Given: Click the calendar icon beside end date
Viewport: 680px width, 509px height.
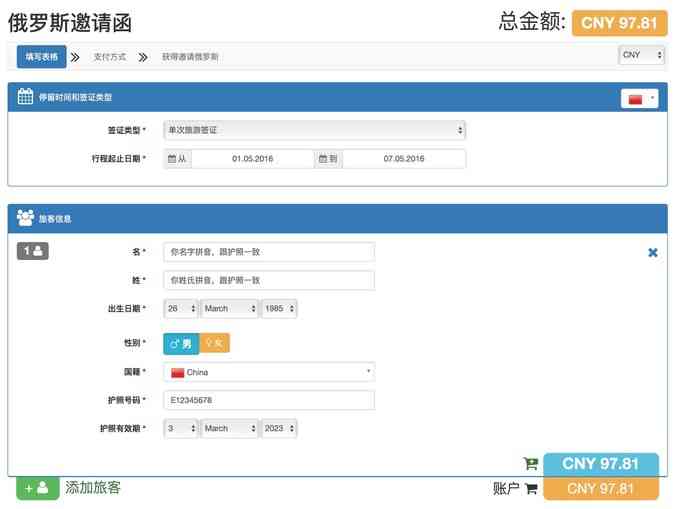Looking at the screenshot, I should [323, 159].
